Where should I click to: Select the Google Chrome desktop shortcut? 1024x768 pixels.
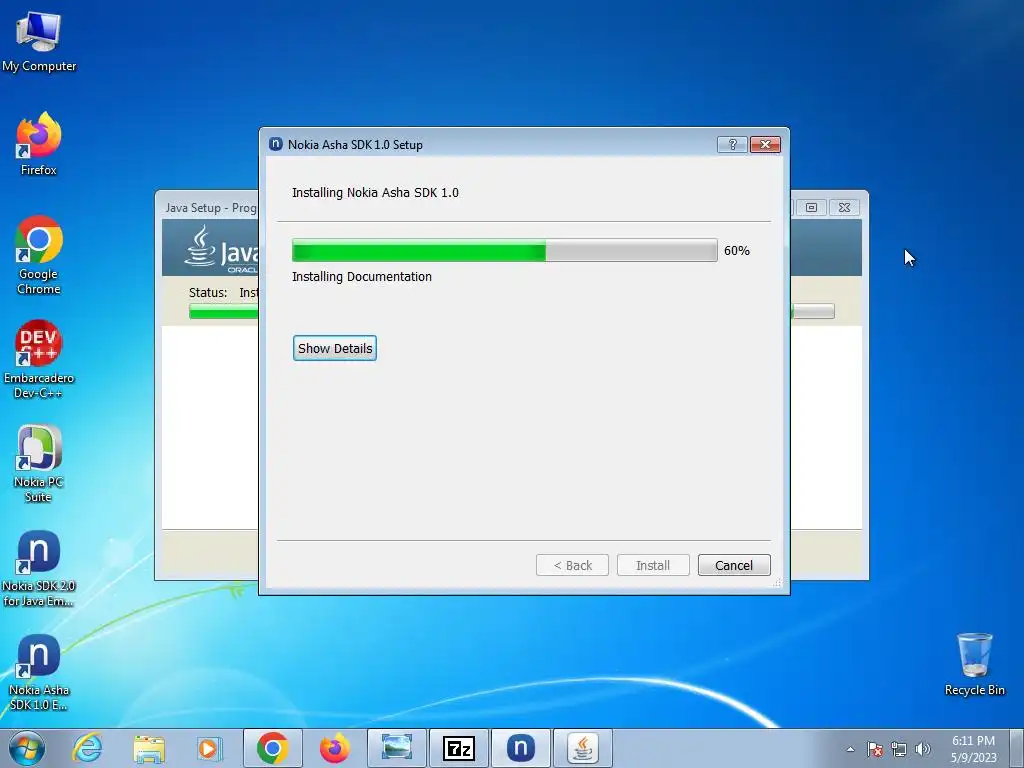(39, 255)
